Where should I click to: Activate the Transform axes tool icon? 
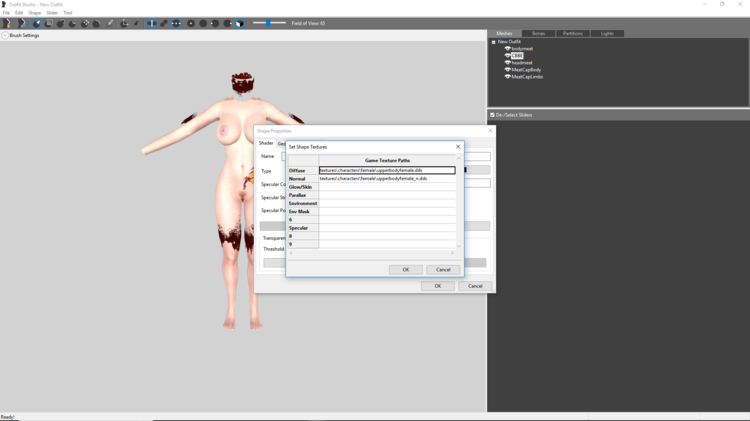(124, 23)
